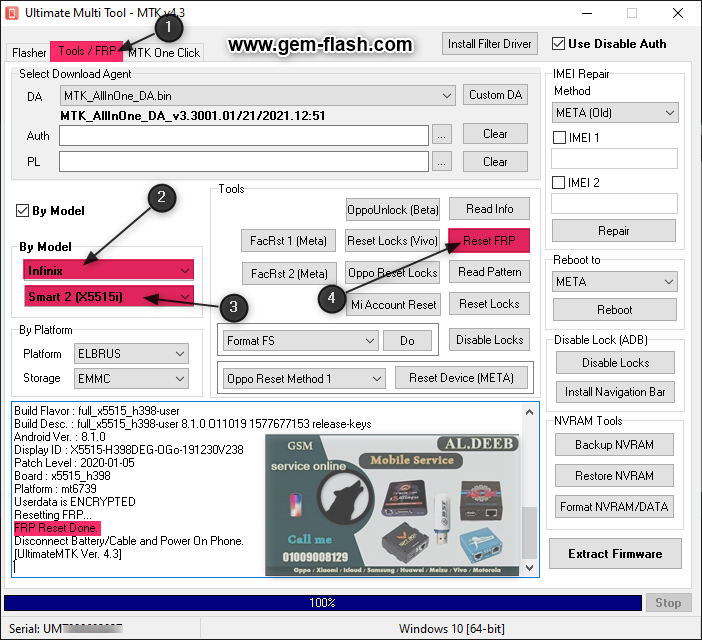The width and height of the screenshot is (702, 640).
Task: Click OppoUnlock (Beta) button
Action: (x=393, y=210)
